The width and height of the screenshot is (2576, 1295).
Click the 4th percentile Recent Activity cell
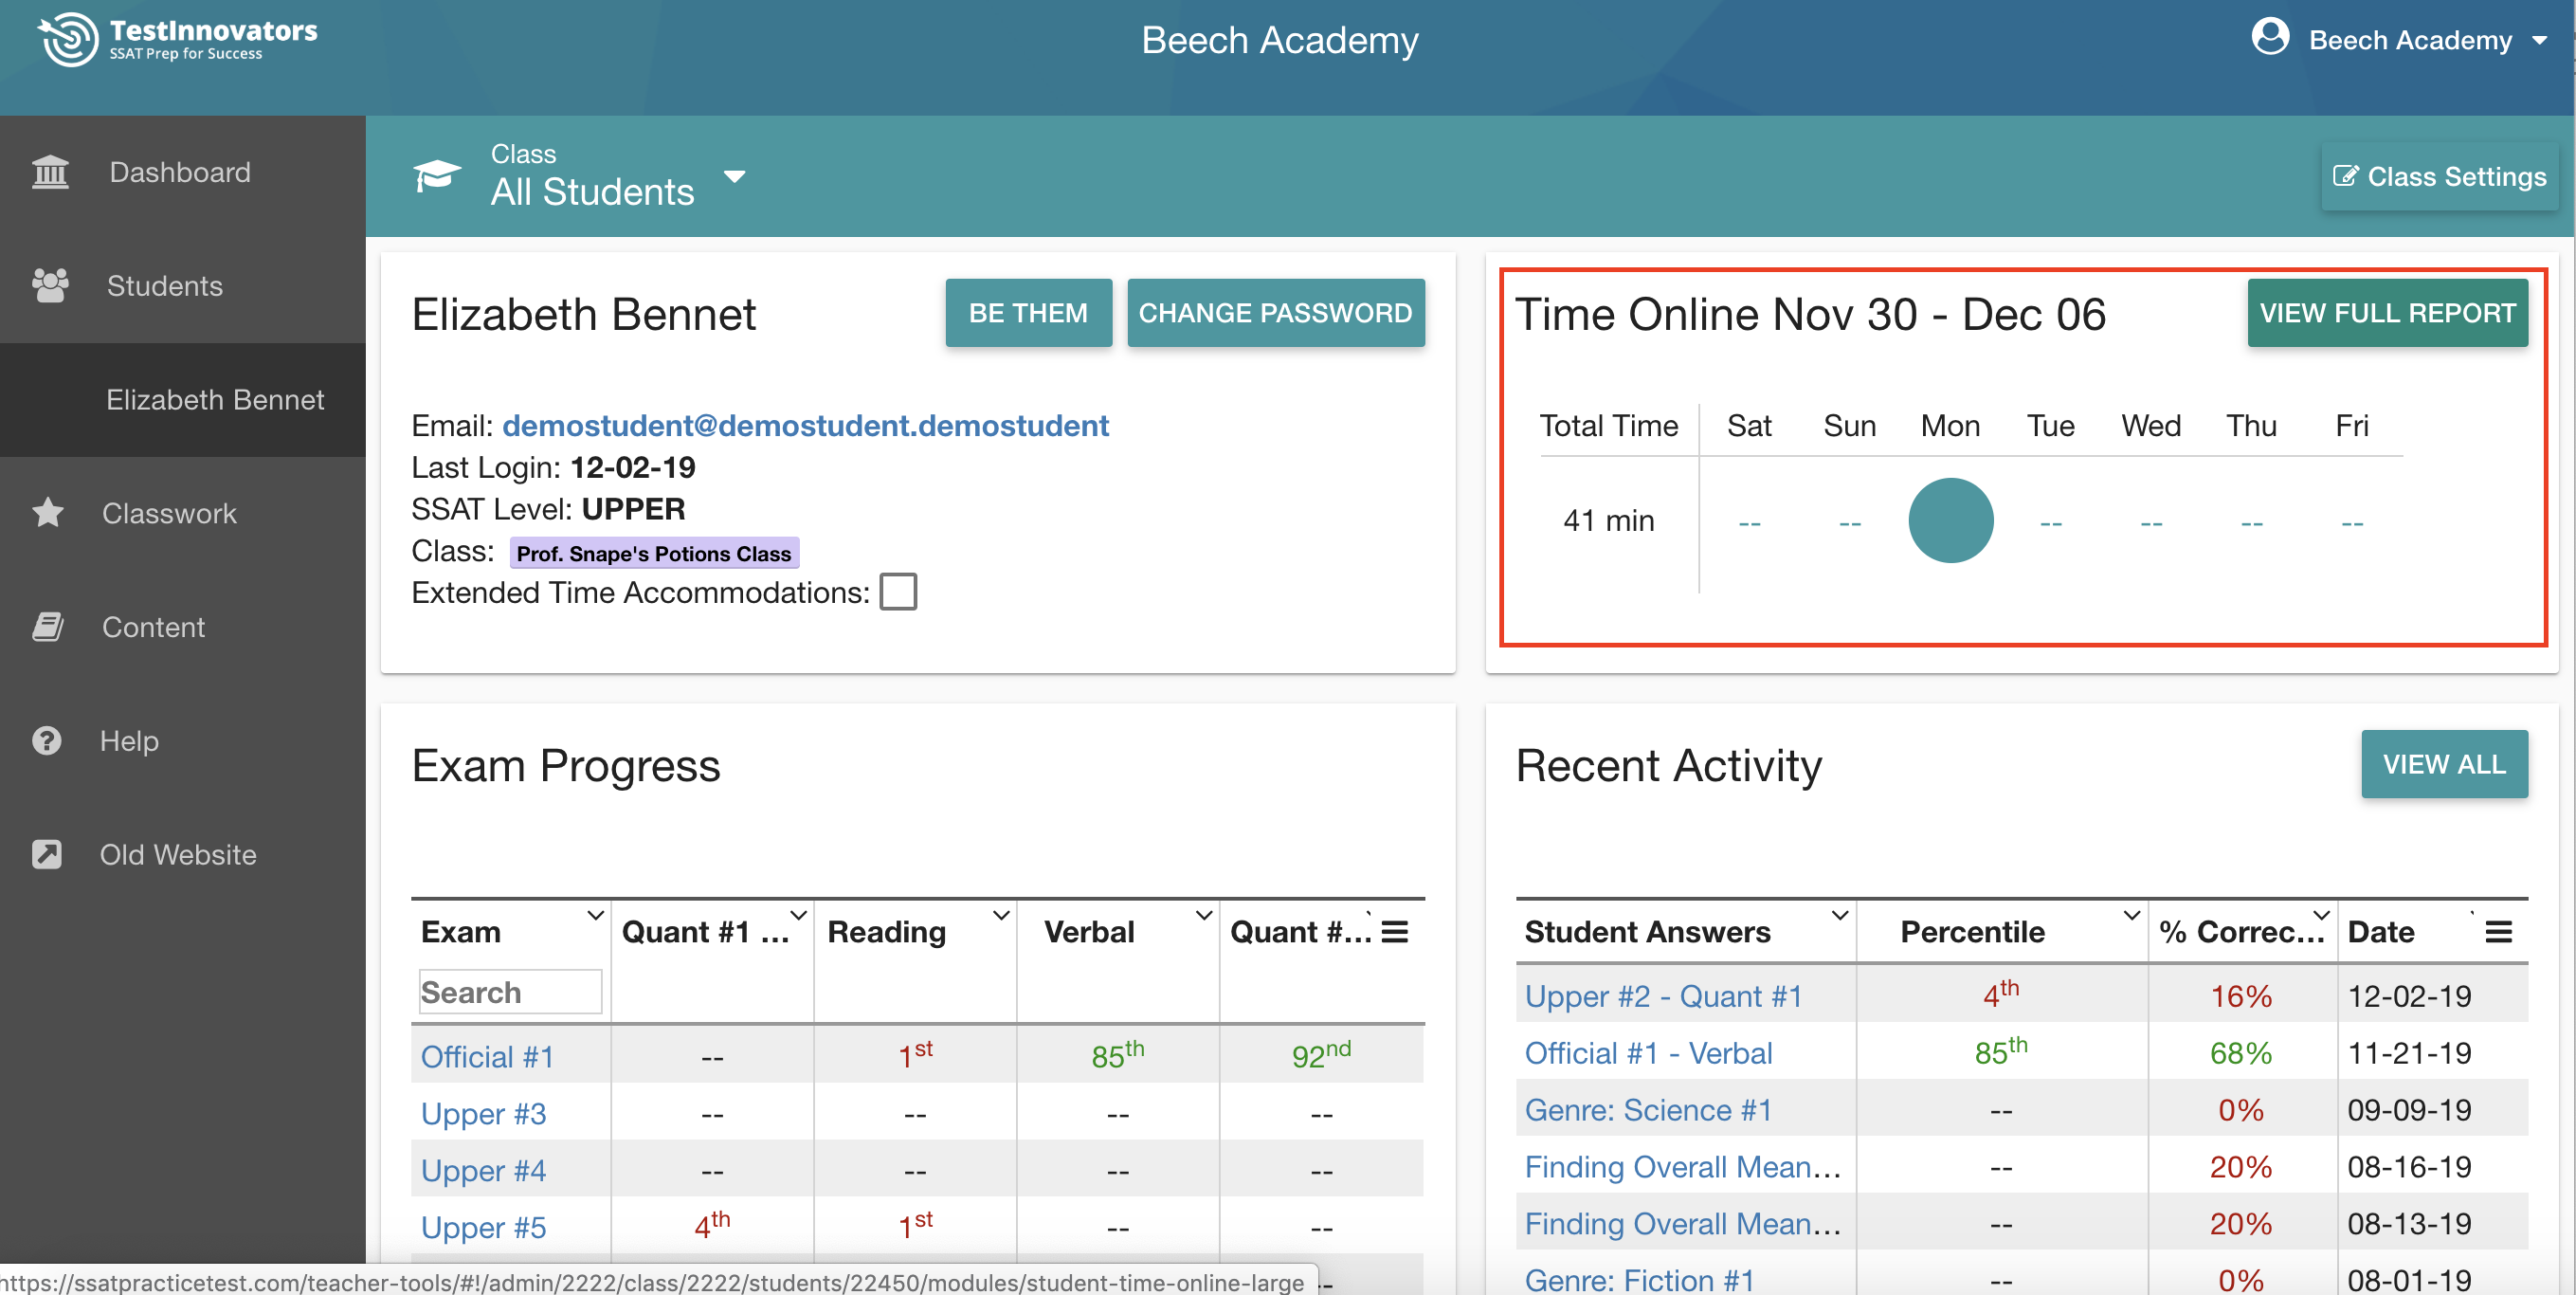point(2001,993)
